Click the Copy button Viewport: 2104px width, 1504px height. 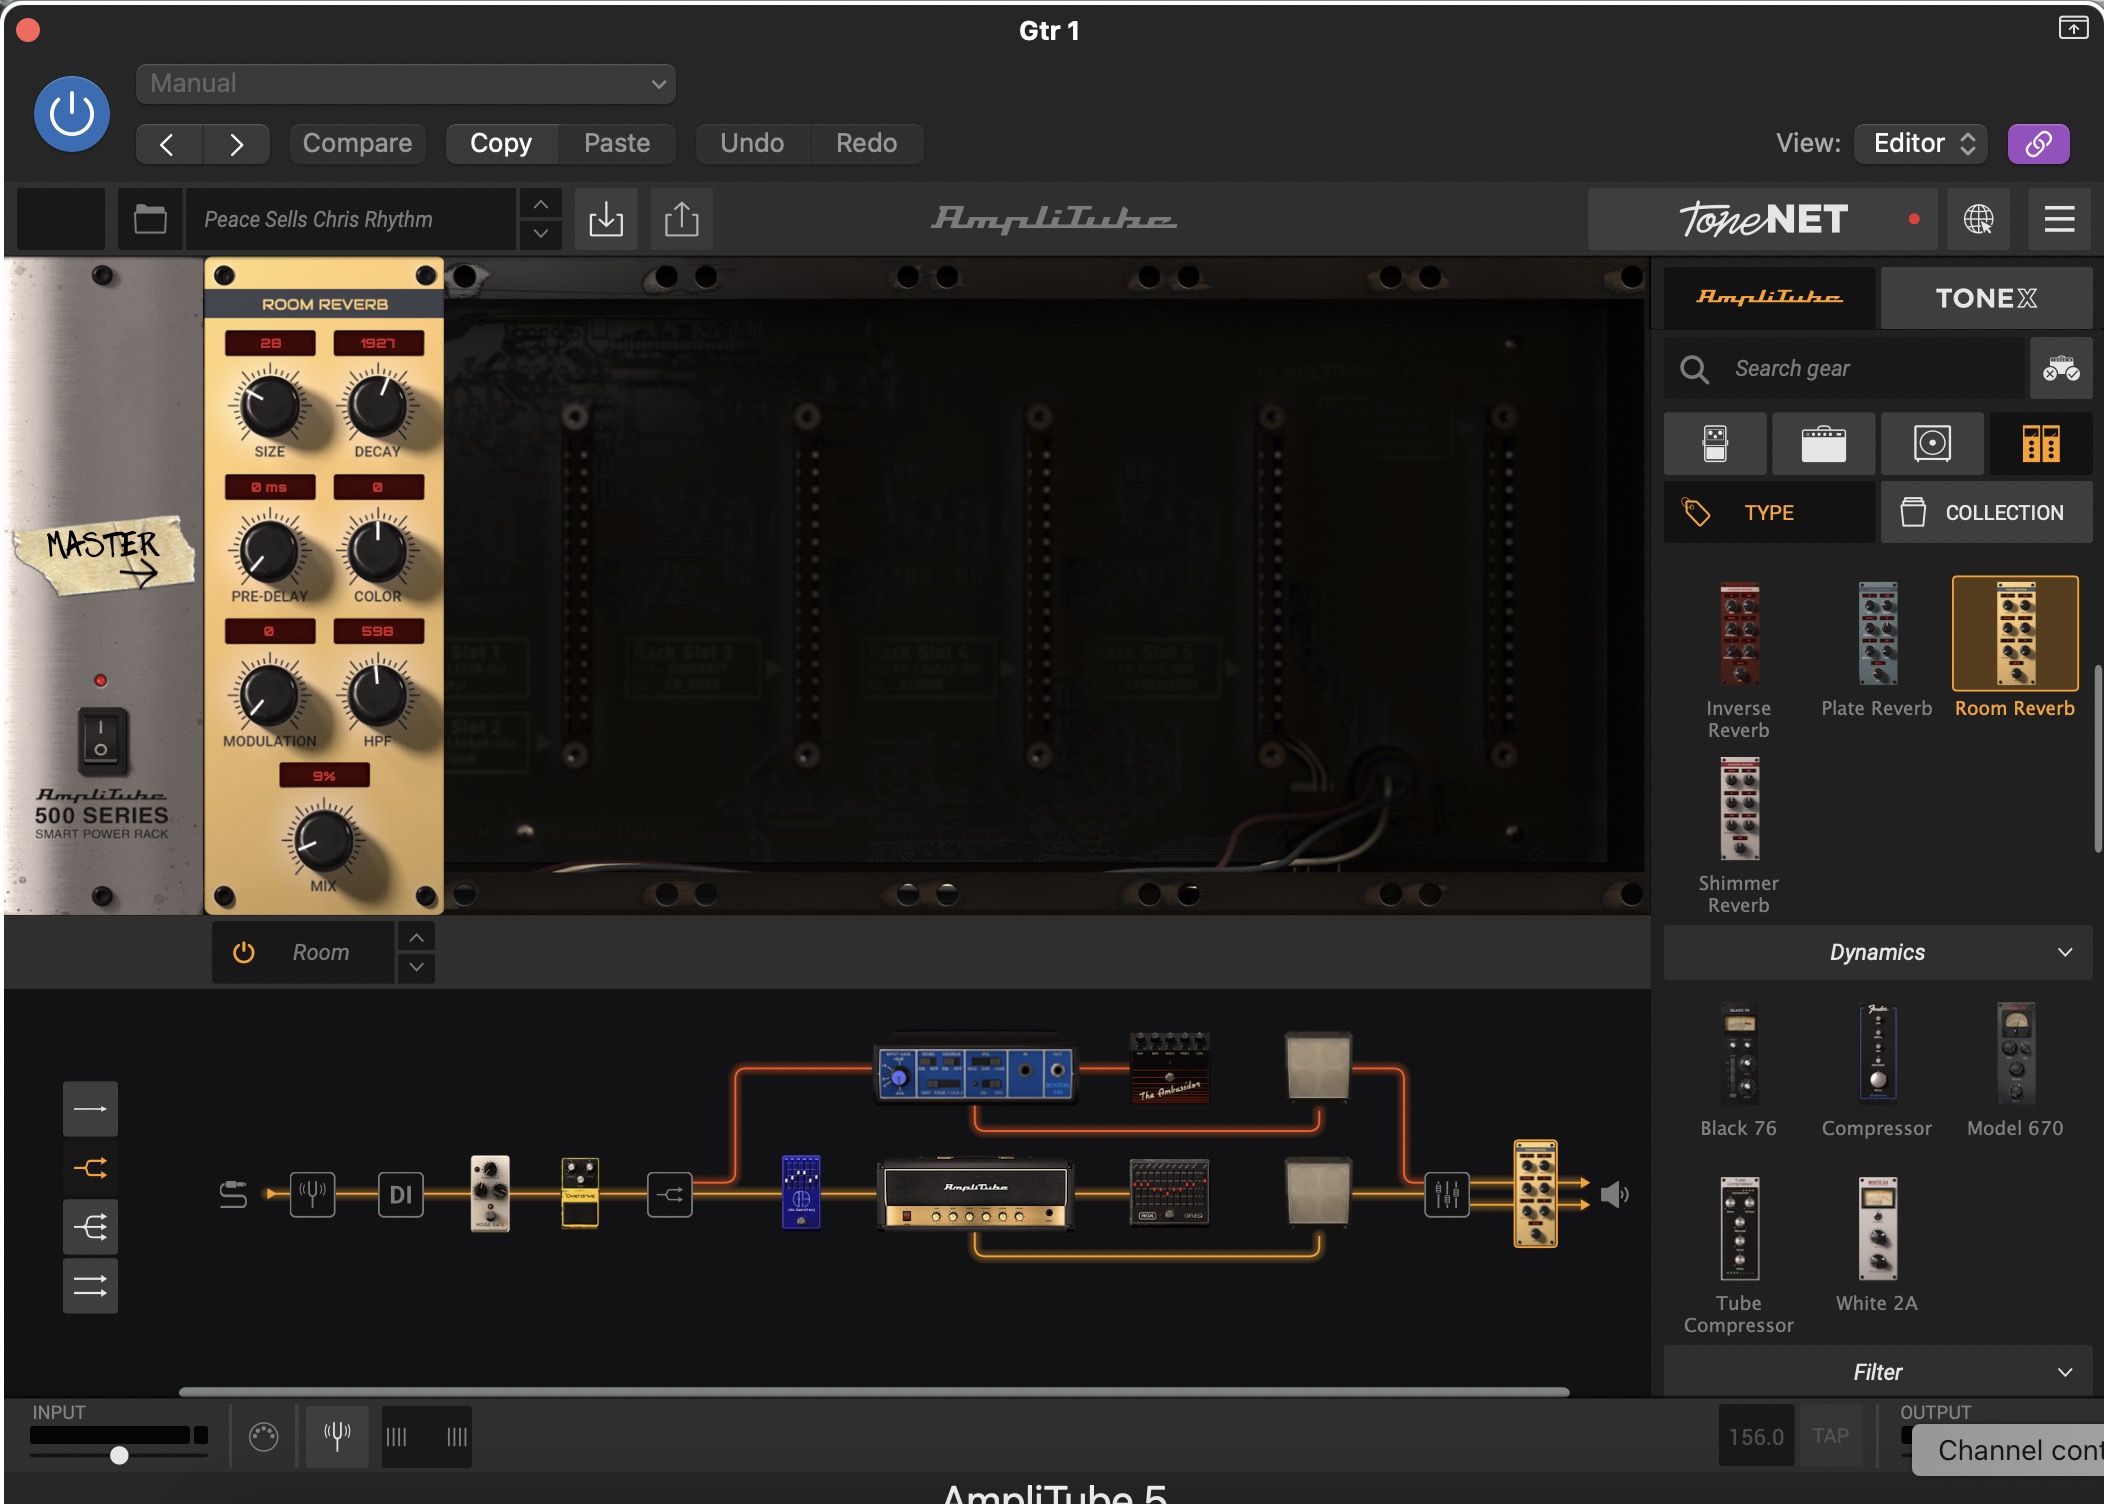pyautogui.click(x=501, y=144)
